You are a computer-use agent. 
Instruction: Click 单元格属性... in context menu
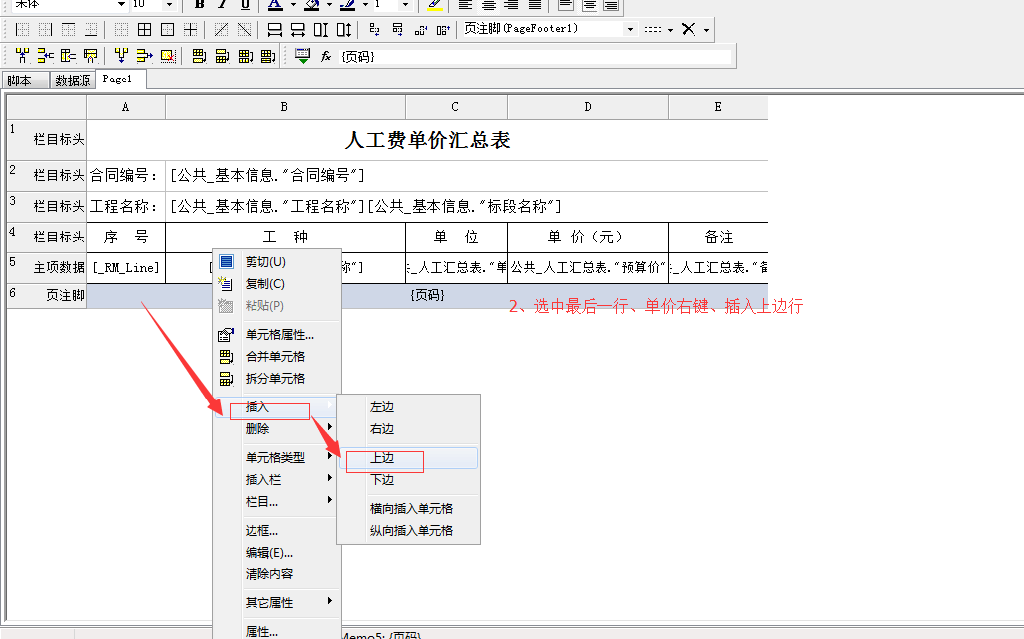point(279,335)
